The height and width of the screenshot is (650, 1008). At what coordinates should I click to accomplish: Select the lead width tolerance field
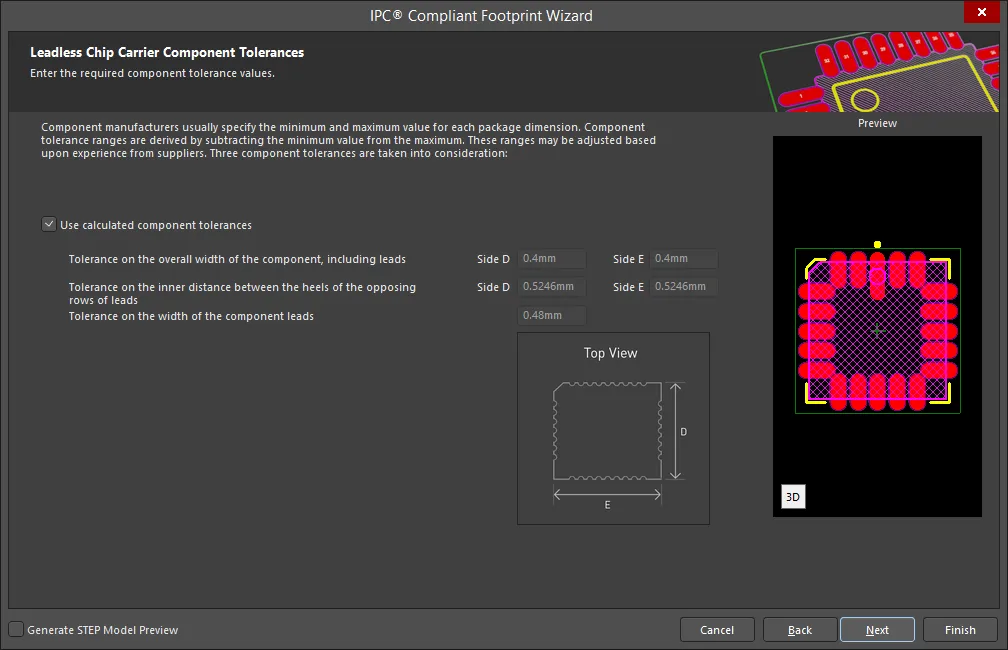pos(552,315)
